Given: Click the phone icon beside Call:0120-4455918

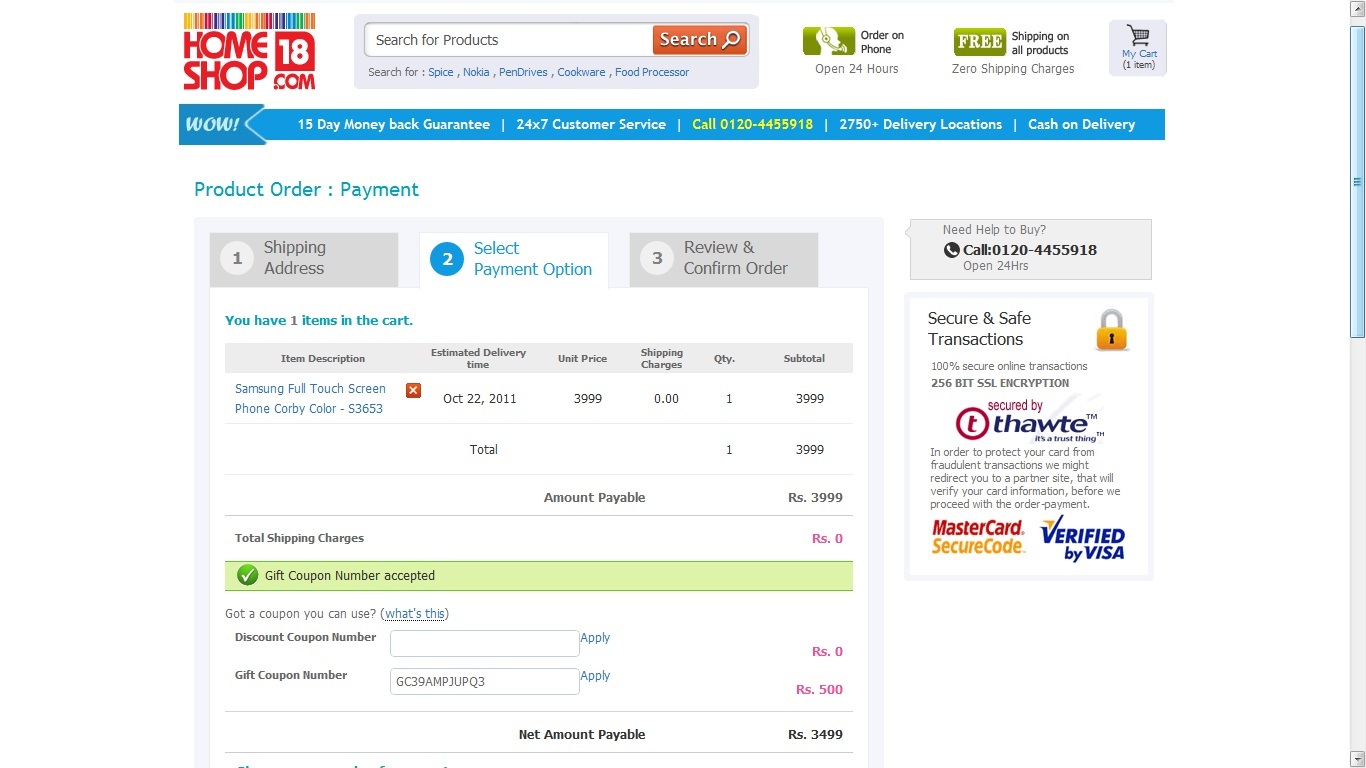Looking at the screenshot, I should [952, 250].
